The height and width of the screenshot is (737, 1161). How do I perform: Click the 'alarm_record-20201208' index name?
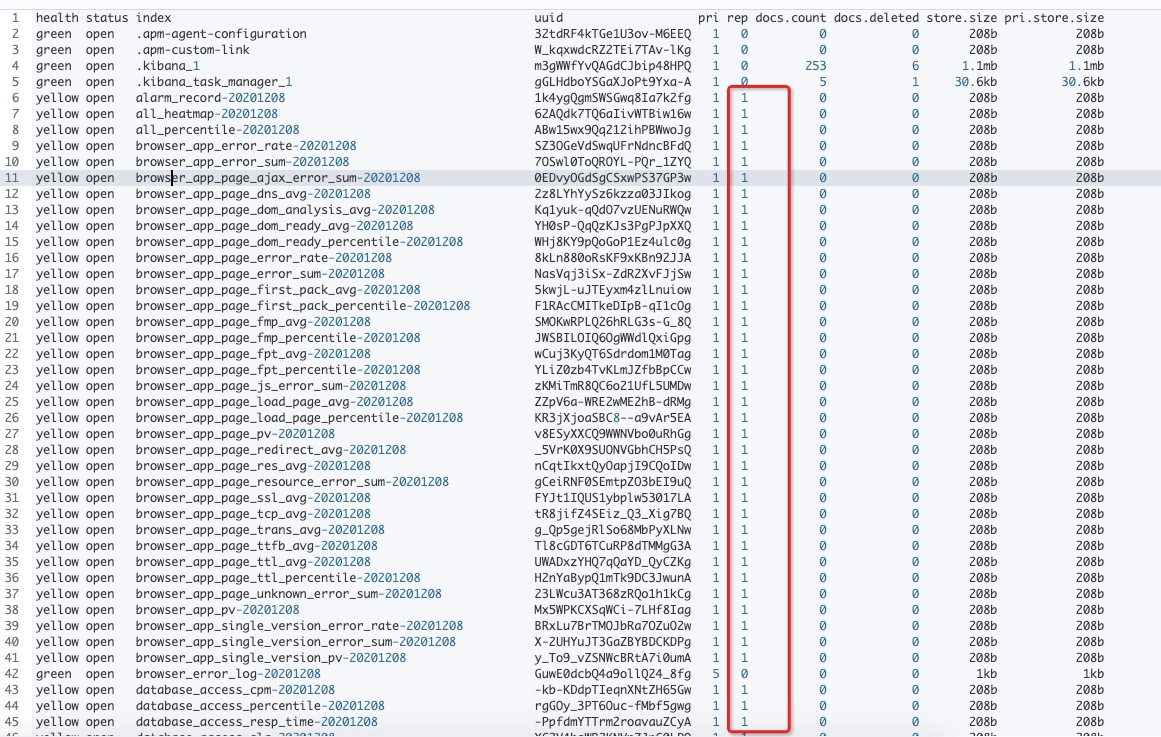coord(210,98)
